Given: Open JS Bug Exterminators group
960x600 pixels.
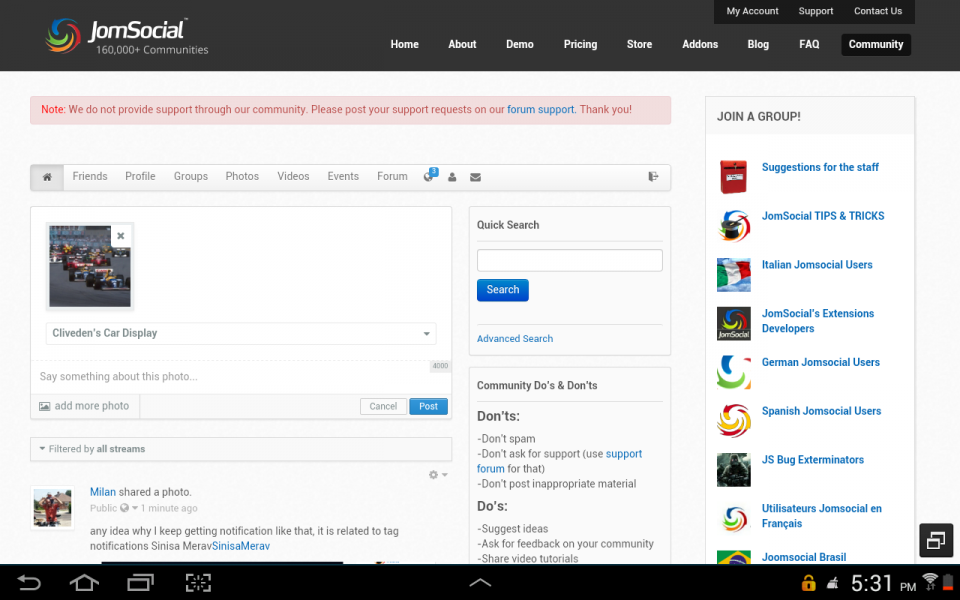Looking at the screenshot, I should pos(812,460).
